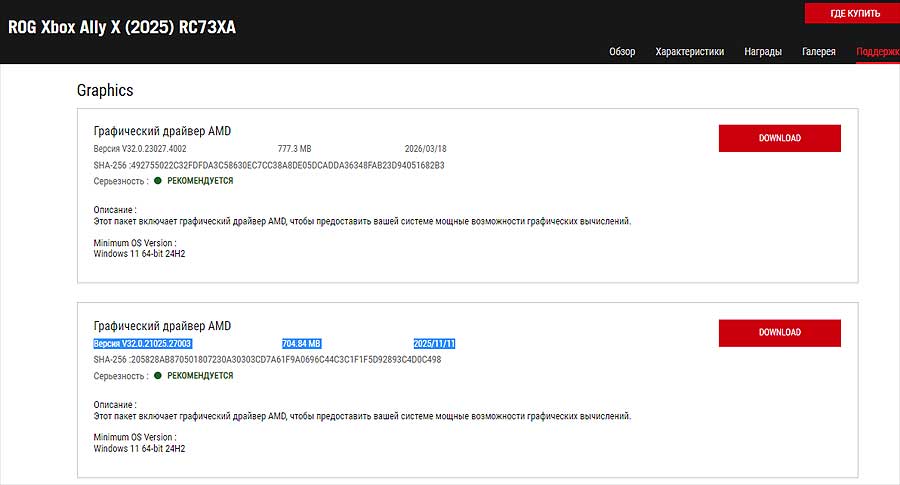Click the description paragraph in the 2026/03/18 driver card
This screenshot has height=485, width=900.
[362, 221]
